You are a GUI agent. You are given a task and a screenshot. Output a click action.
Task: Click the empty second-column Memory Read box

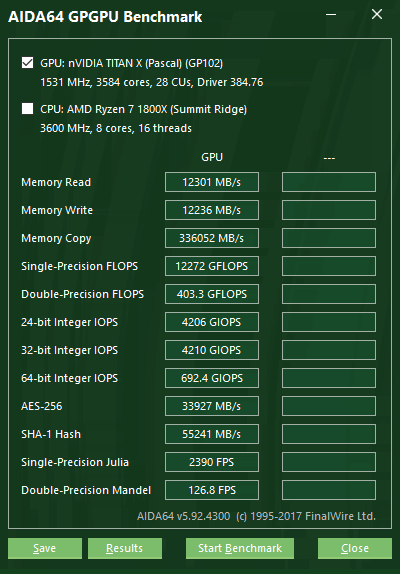click(x=329, y=182)
